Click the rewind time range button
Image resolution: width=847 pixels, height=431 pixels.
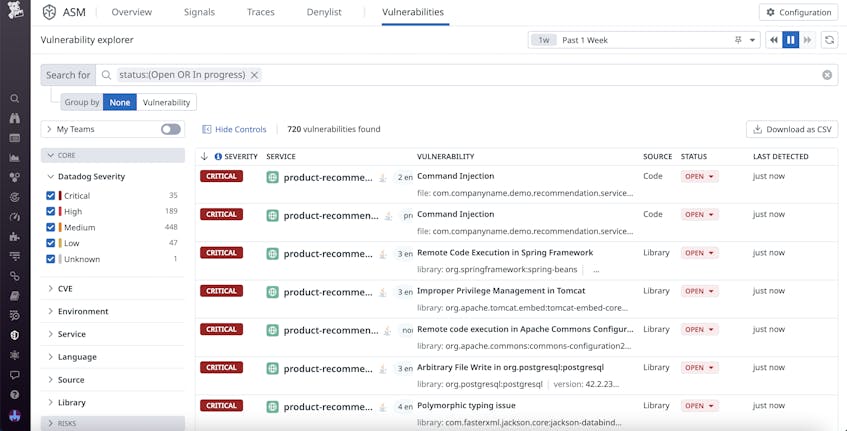(x=774, y=40)
